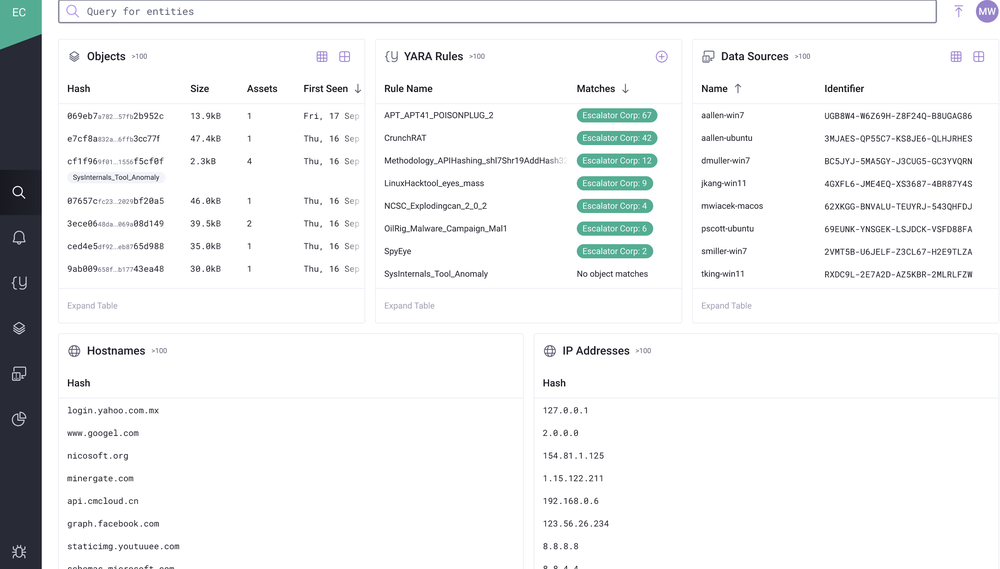The width and height of the screenshot is (1000, 569).
Task: Switch Objects panel to grid view
Action: (344, 57)
